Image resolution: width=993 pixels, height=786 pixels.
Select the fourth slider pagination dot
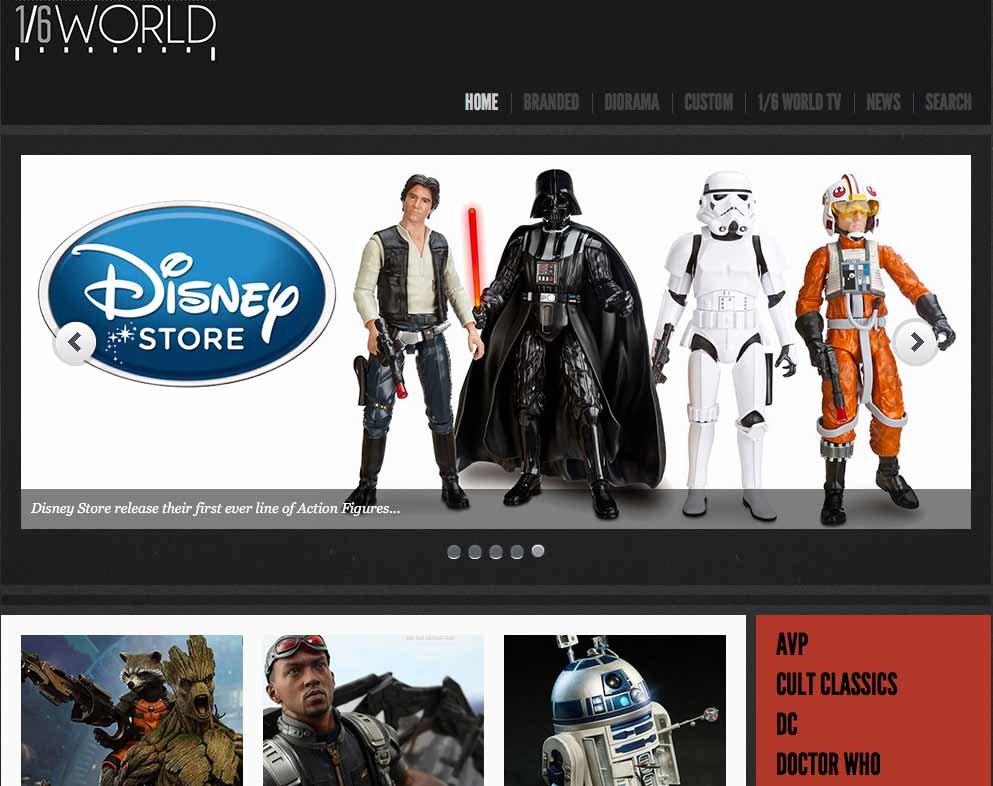pos(517,552)
